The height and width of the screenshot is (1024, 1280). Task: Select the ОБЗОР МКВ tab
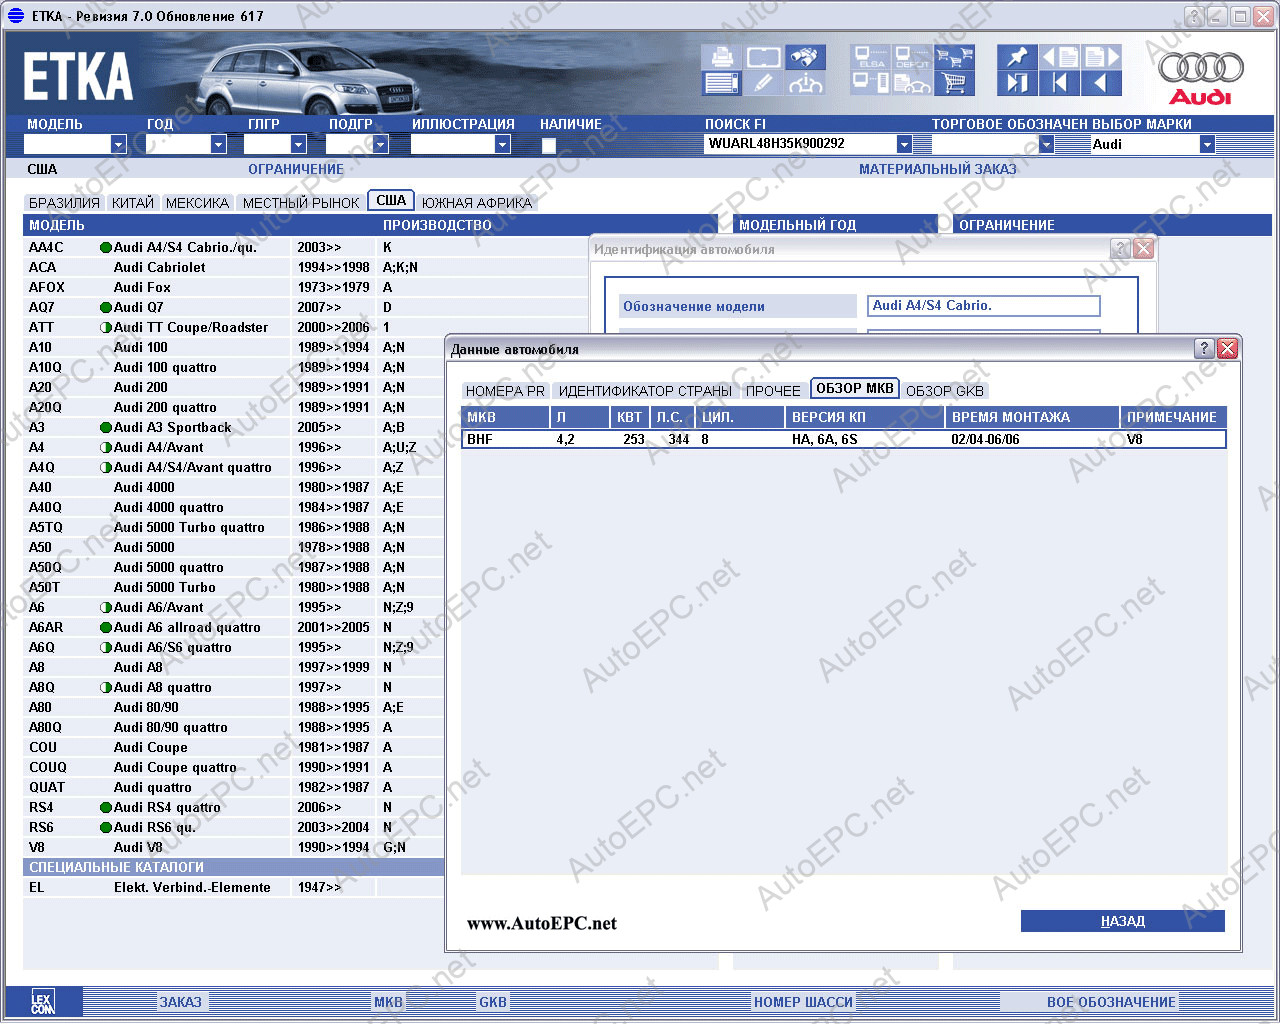[855, 388]
